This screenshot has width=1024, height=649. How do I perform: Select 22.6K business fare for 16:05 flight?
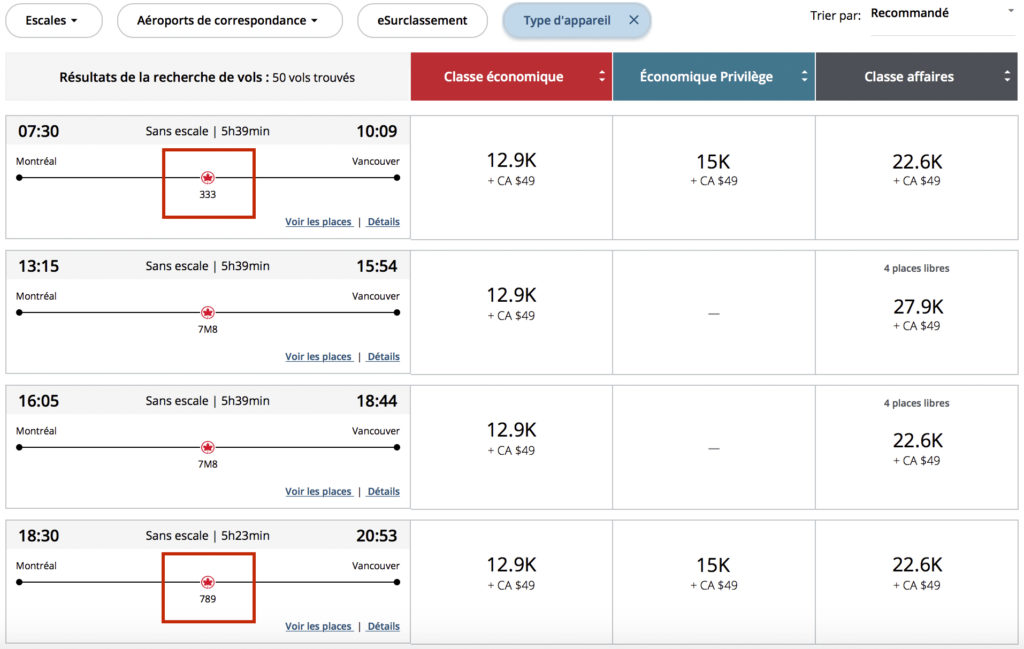(917, 448)
